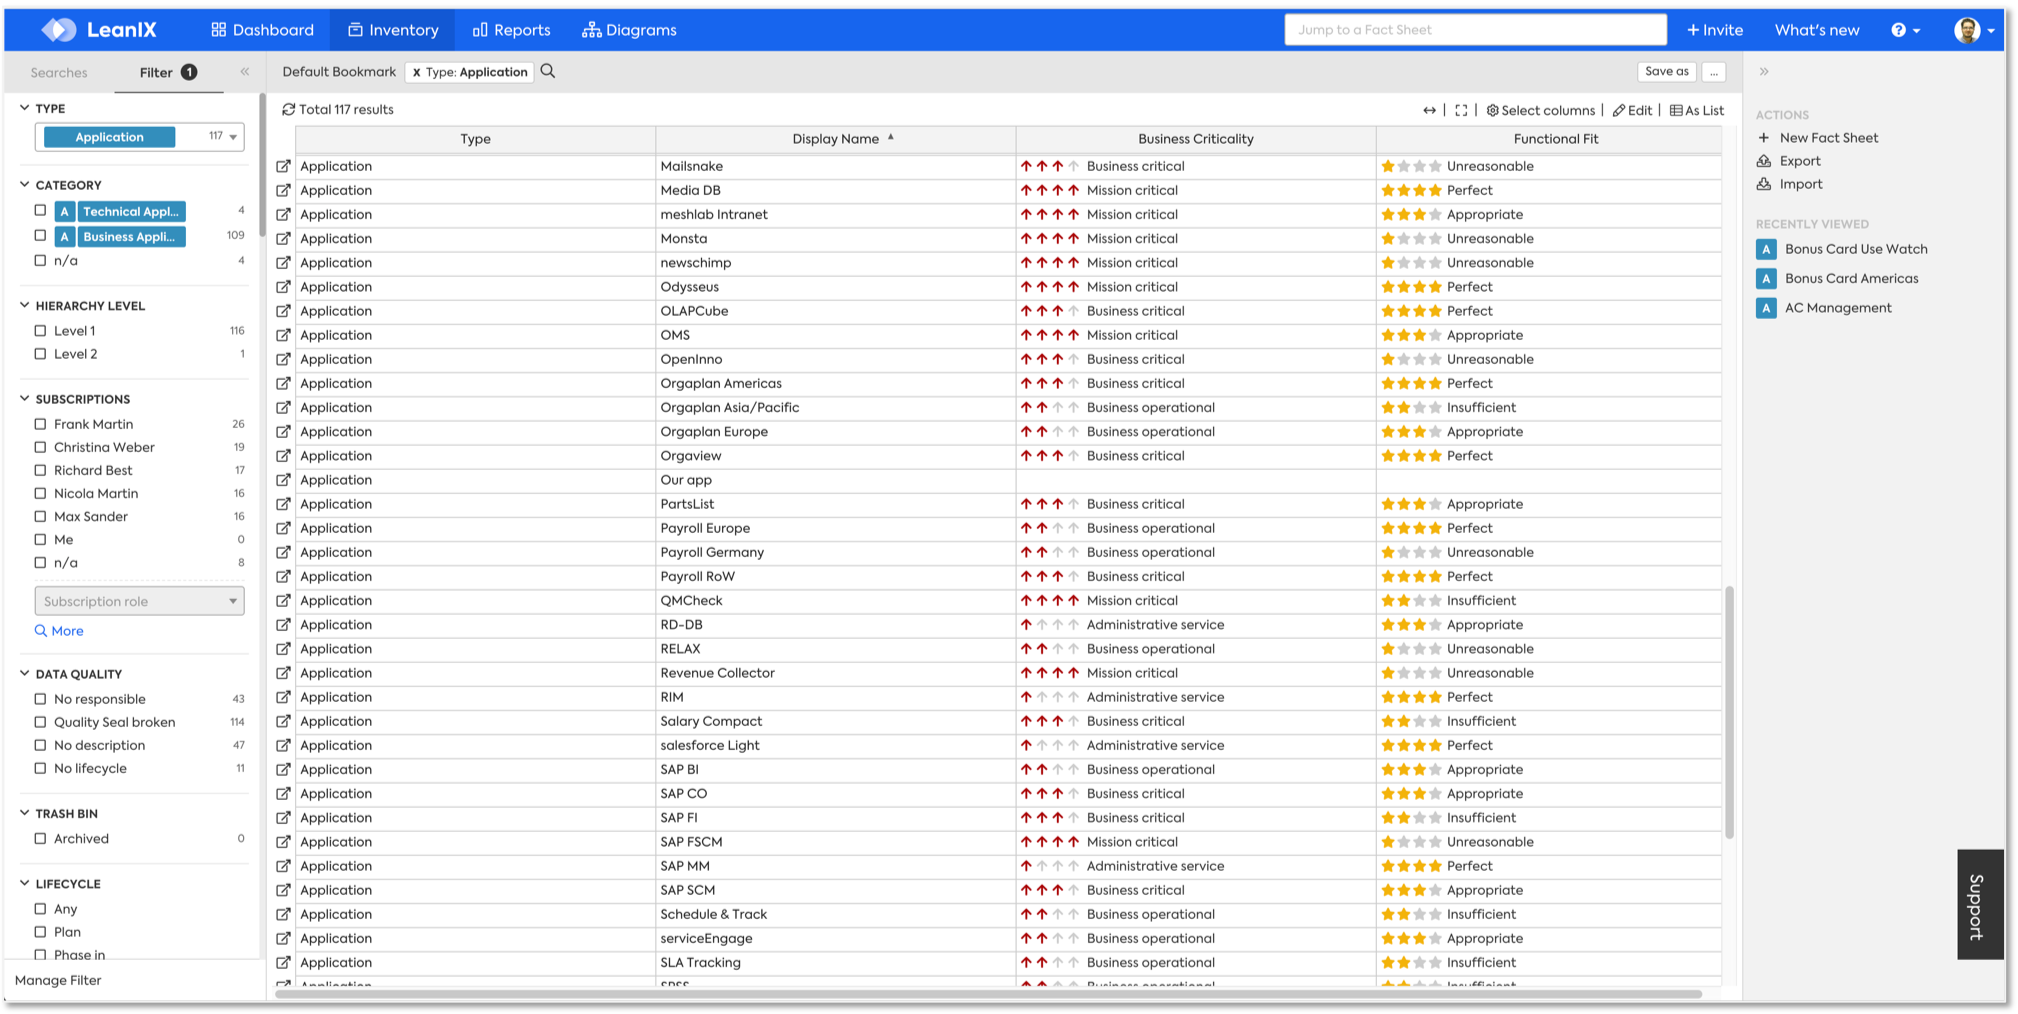Image resolution: width=2018 pixels, height=1014 pixels.
Task: Open the Bonus Card Use Watch icon
Action: pos(1766,249)
